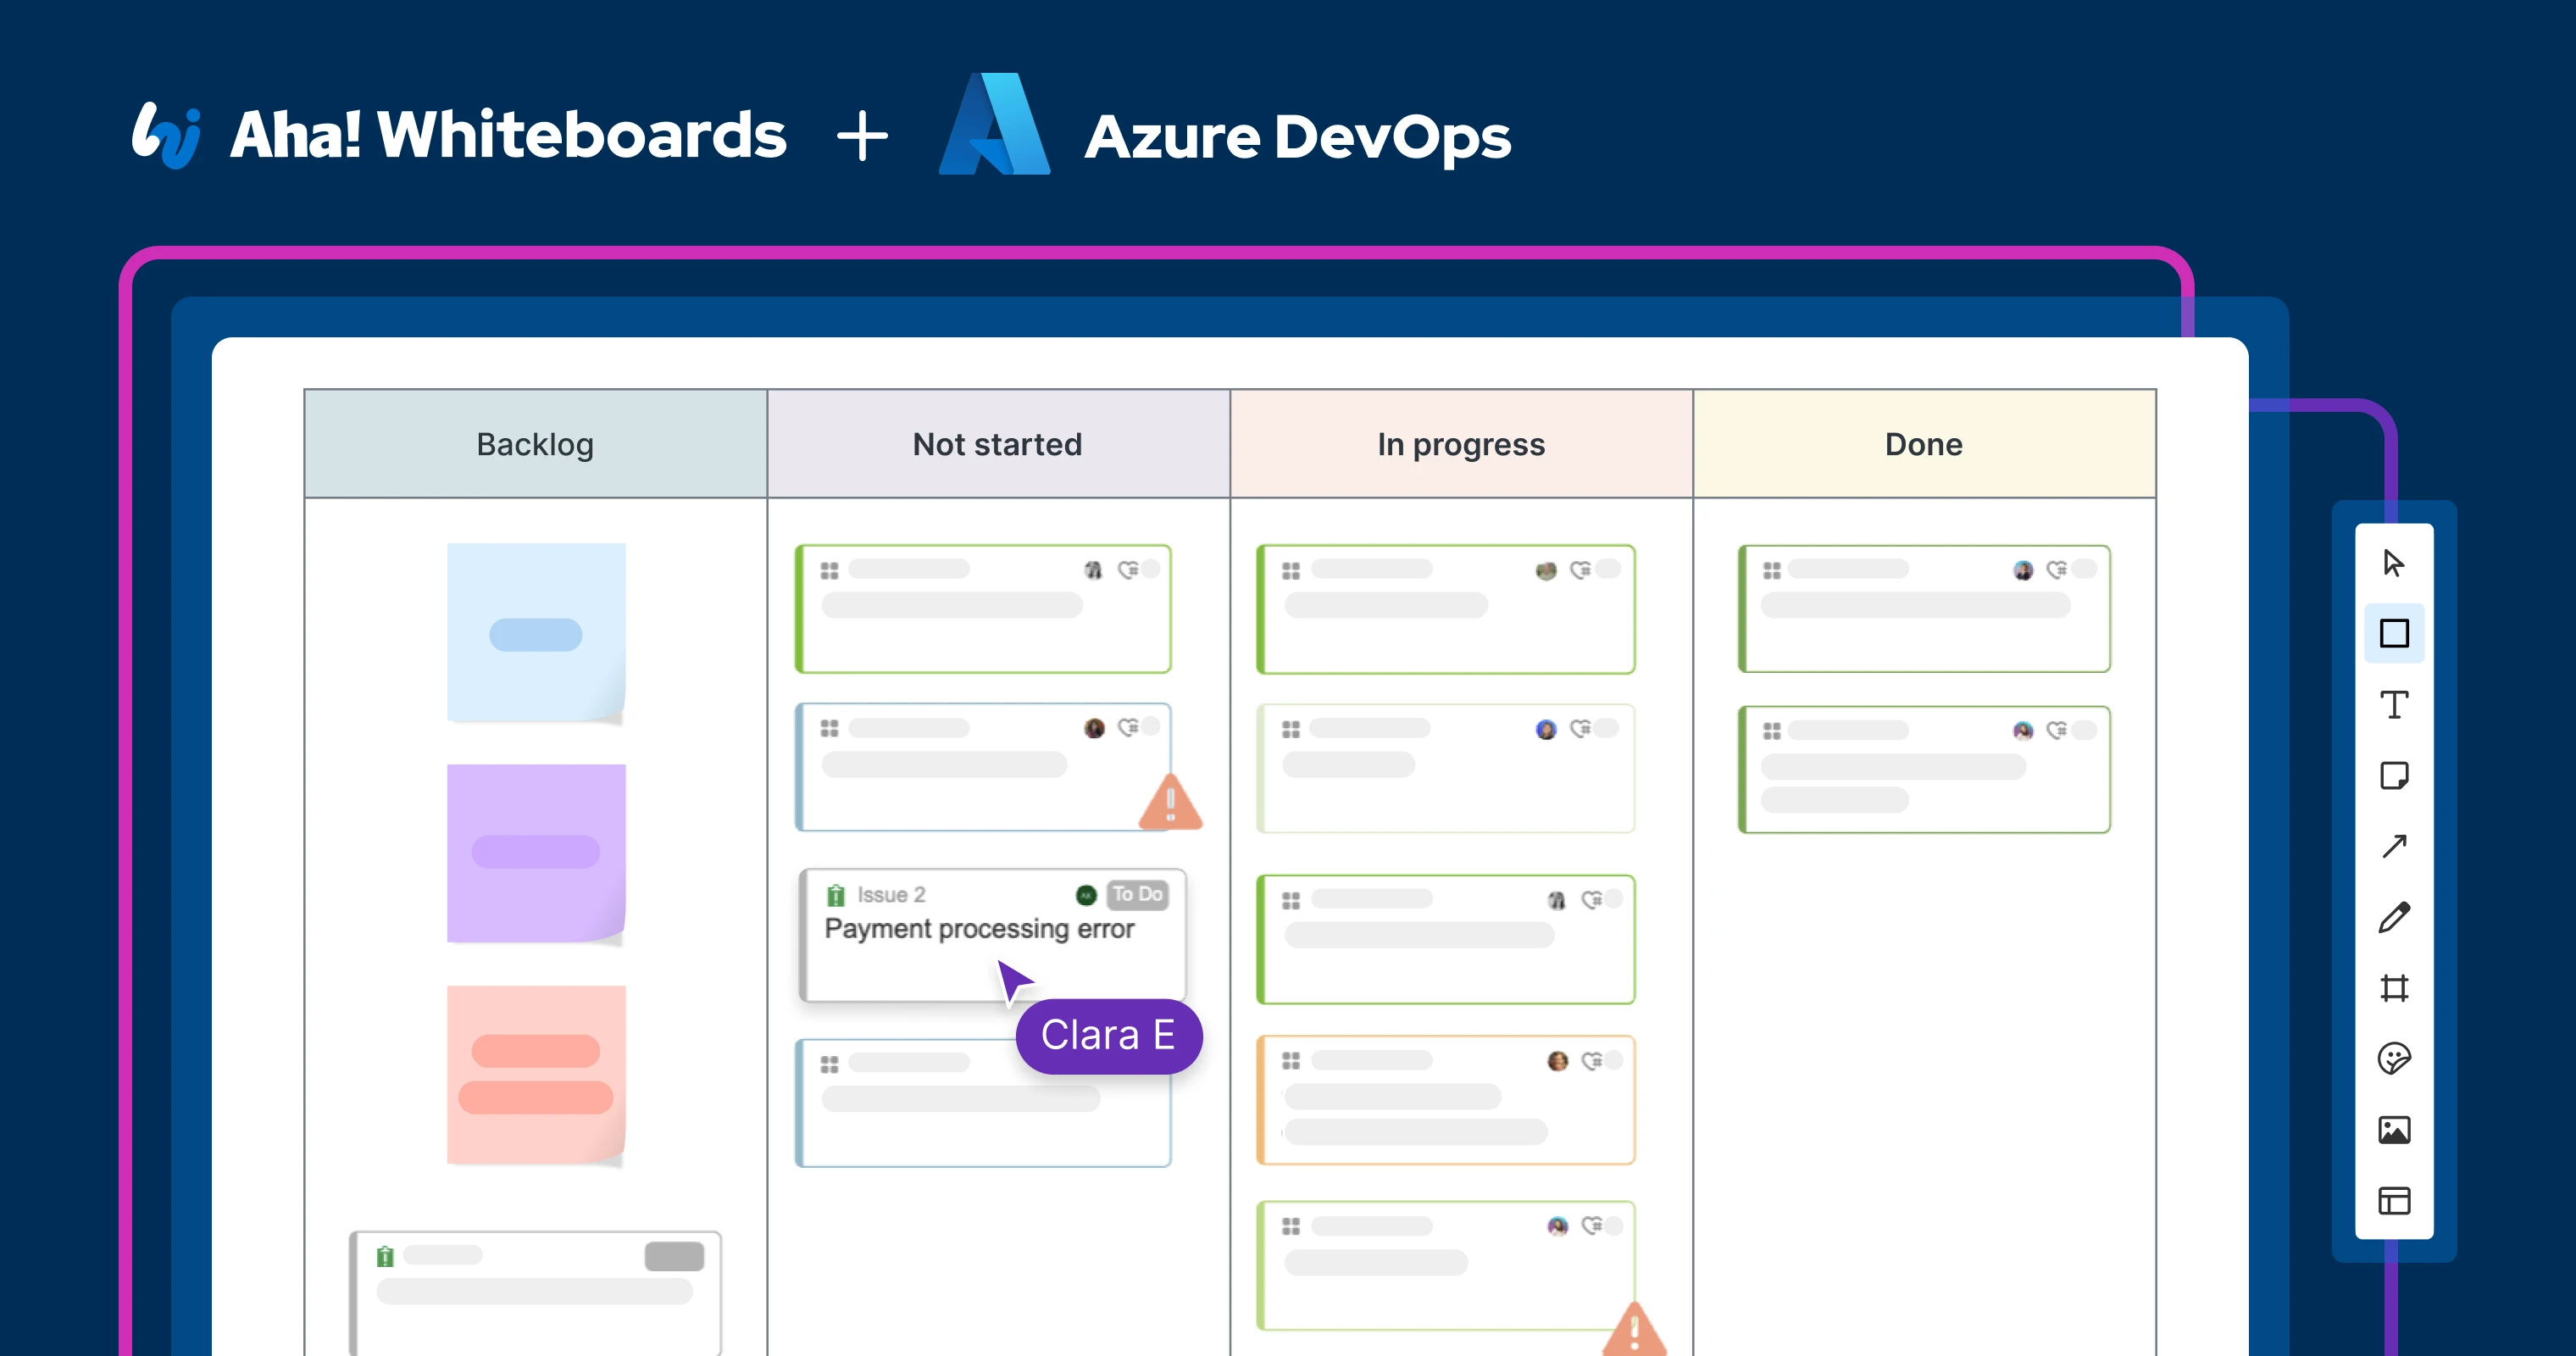
Task: Select the pointer arrow tool
Action: (2393, 563)
